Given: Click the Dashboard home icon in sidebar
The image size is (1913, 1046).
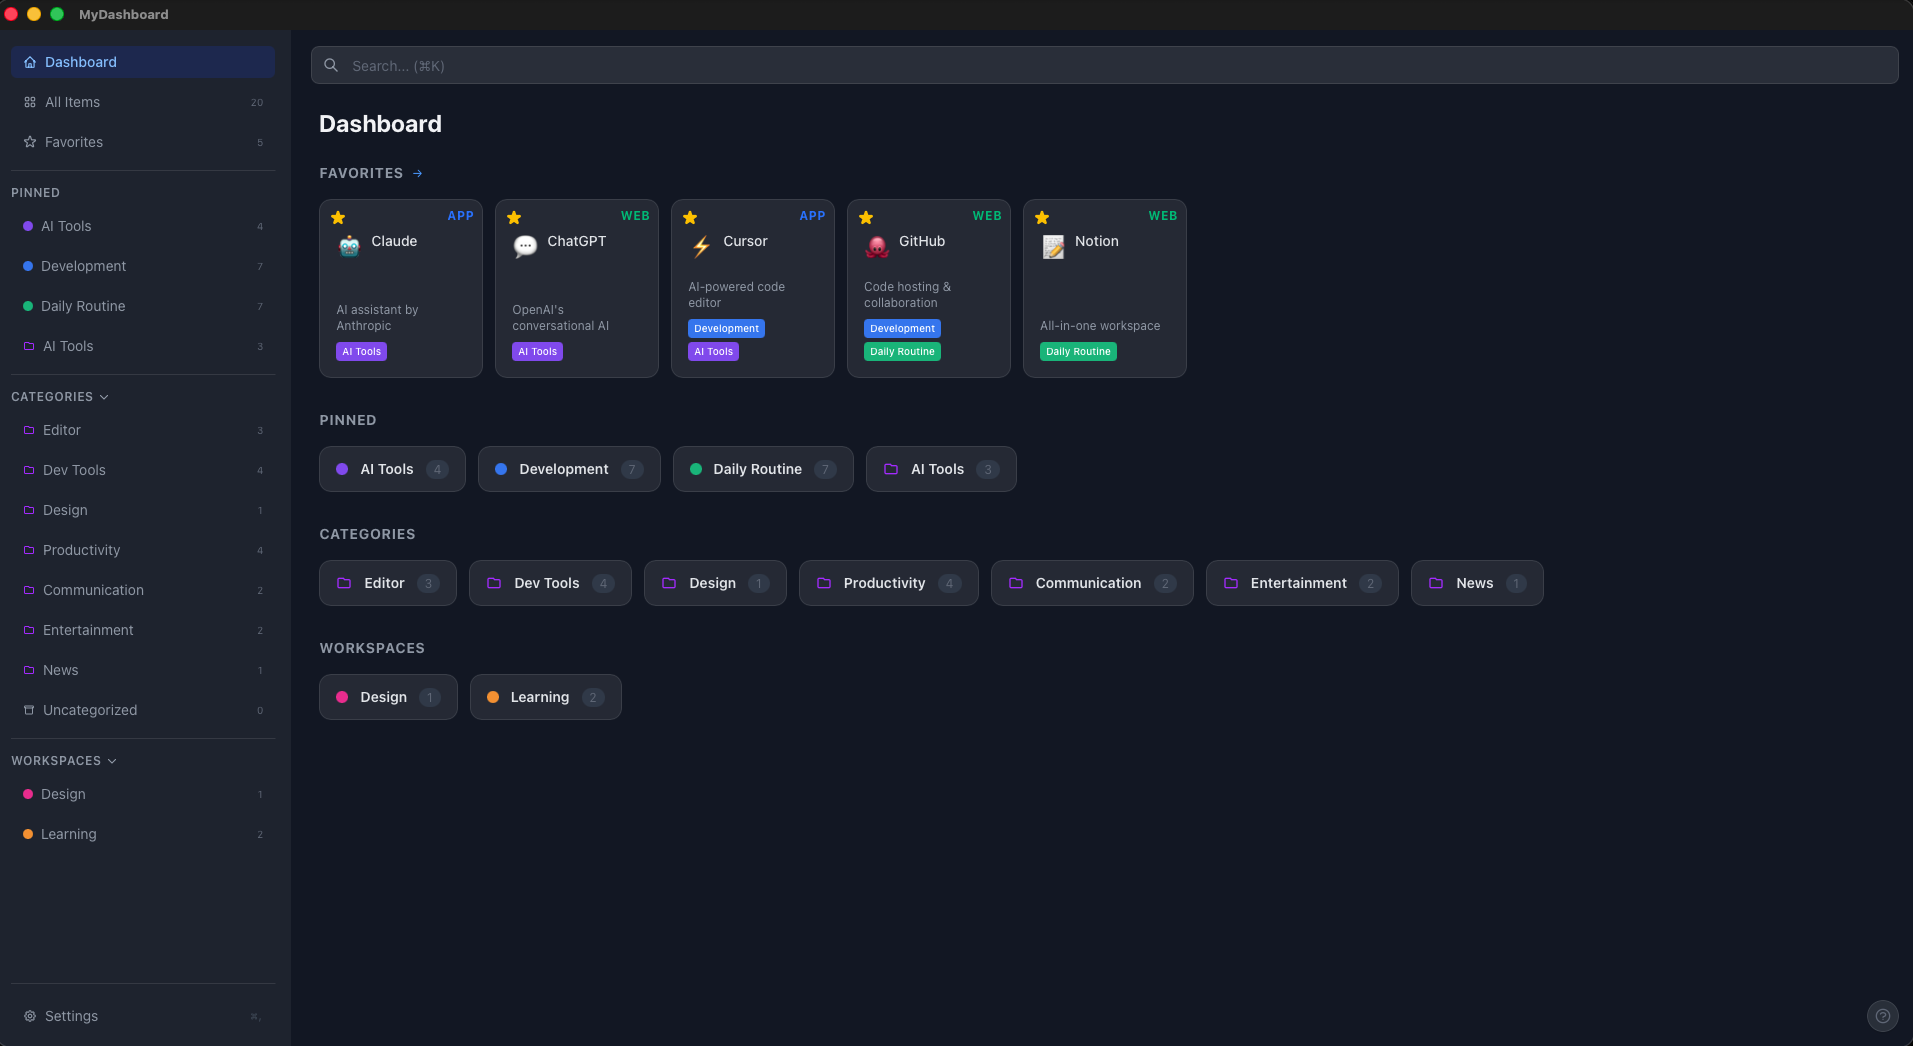Looking at the screenshot, I should [x=30, y=61].
